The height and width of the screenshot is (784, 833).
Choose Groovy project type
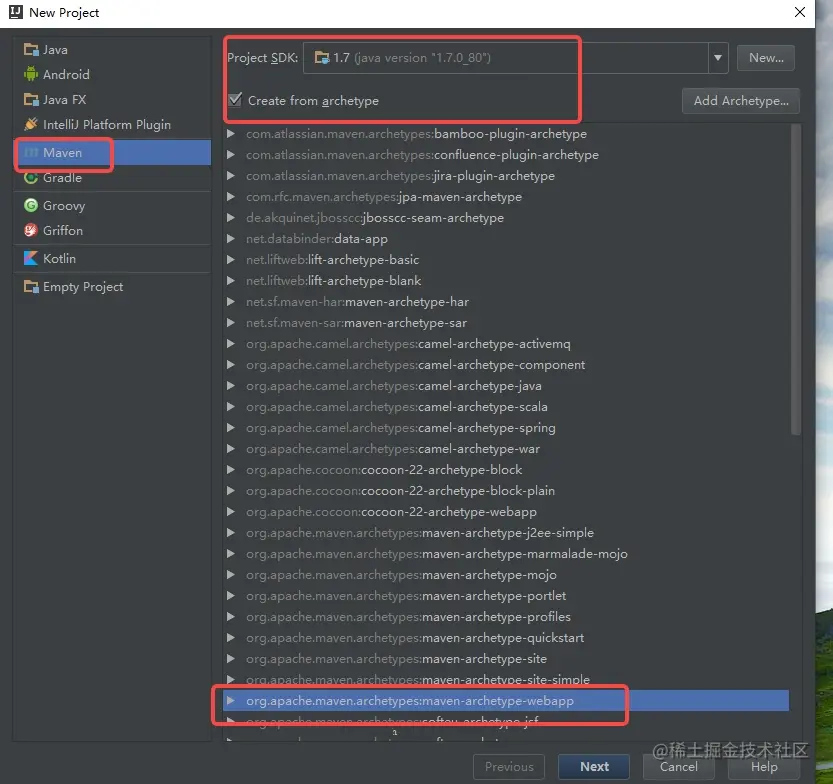[x=113, y=206]
